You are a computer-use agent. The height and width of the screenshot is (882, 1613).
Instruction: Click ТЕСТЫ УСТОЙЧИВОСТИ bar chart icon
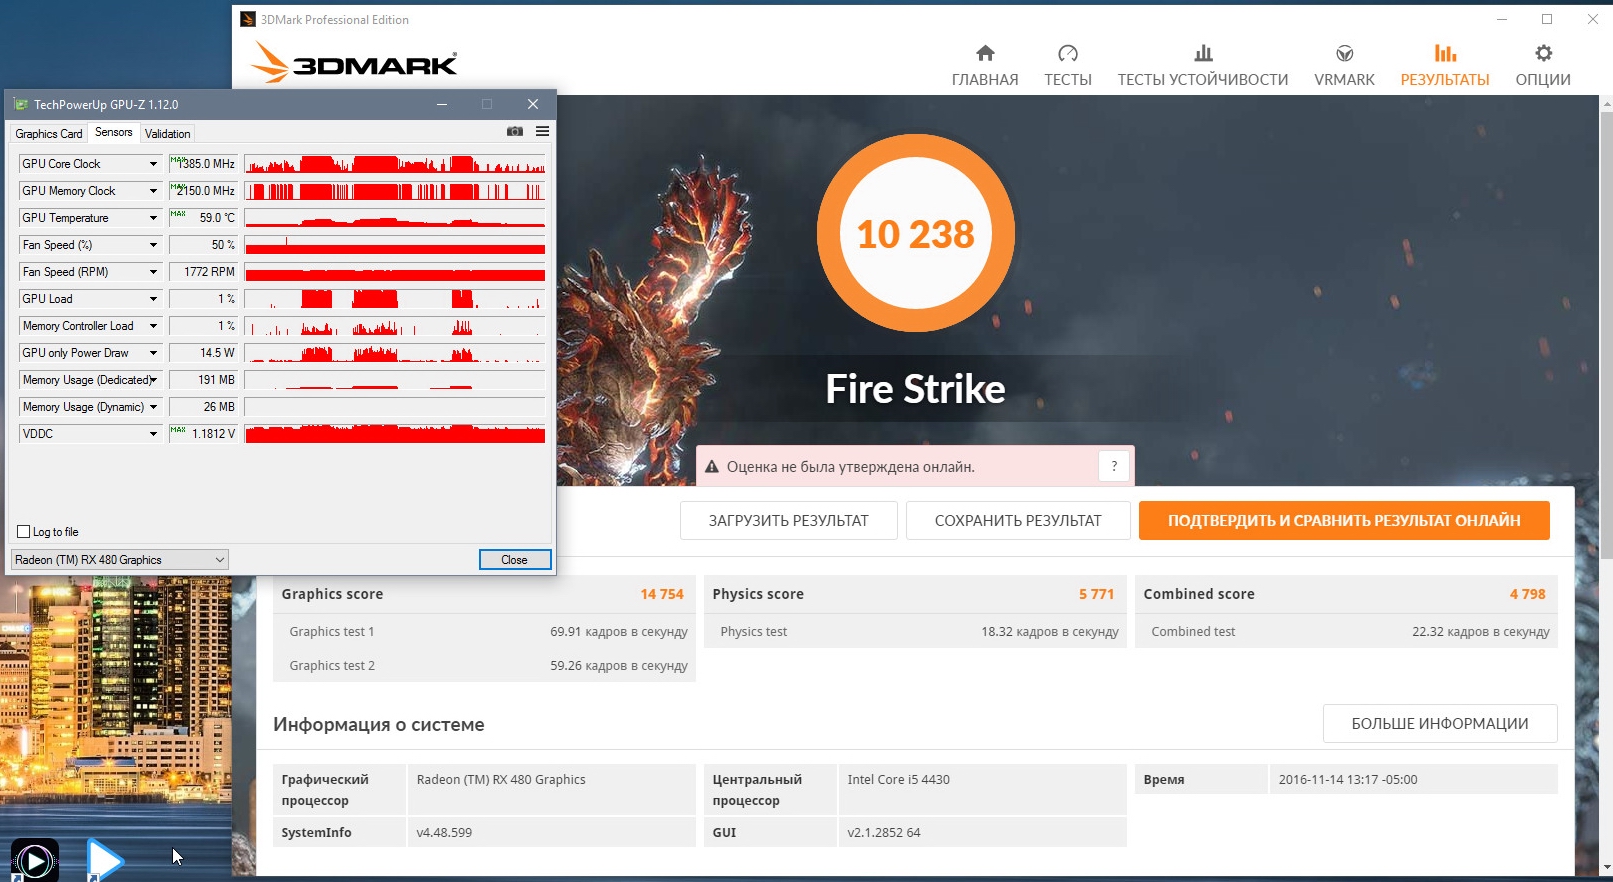coord(1203,53)
